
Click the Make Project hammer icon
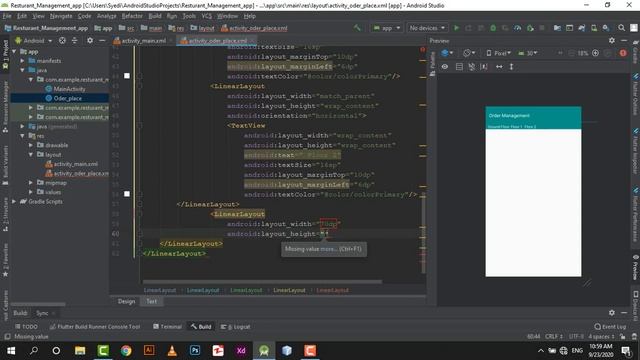(x=357, y=28)
